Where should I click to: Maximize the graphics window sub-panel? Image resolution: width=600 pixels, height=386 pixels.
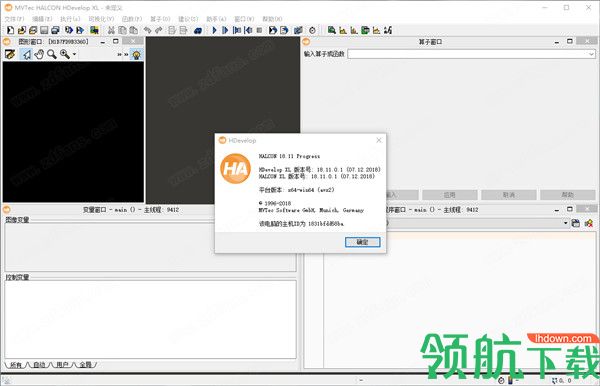point(116,41)
